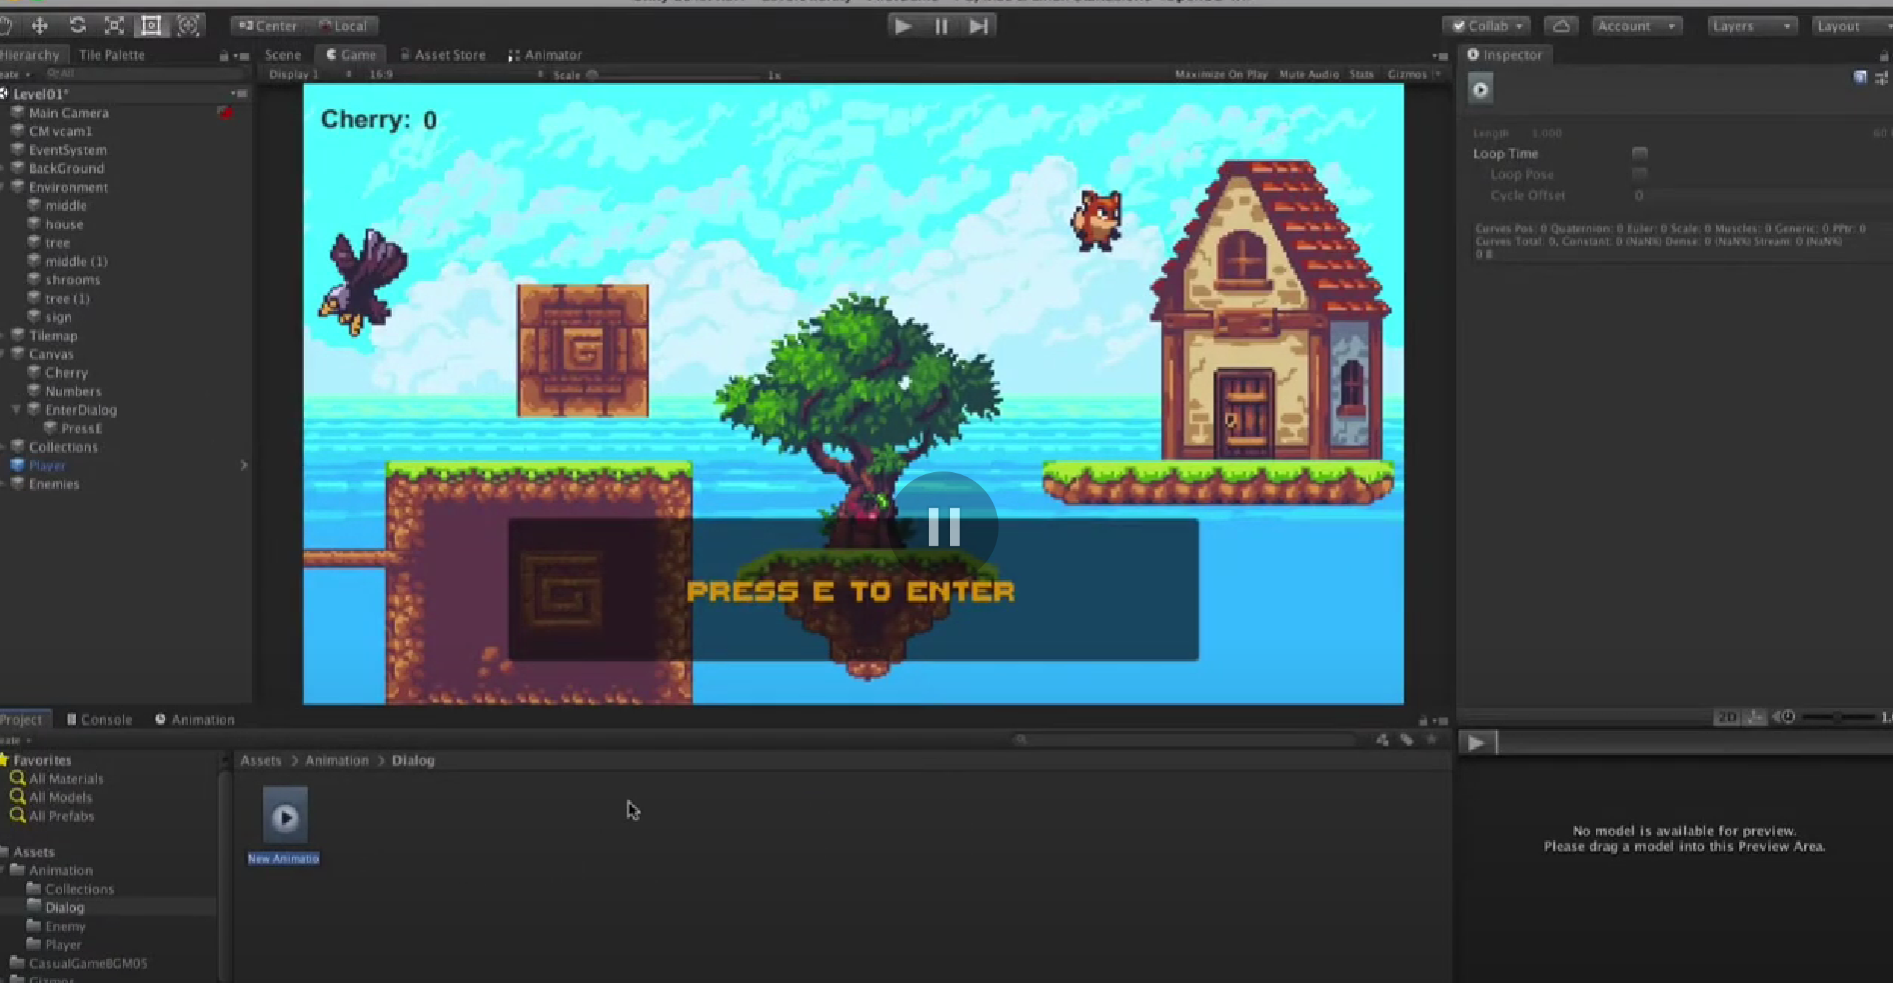1893x983 pixels.
Task: Enable the Loop Pose checkbox
Action: [x=1640, y=174]
